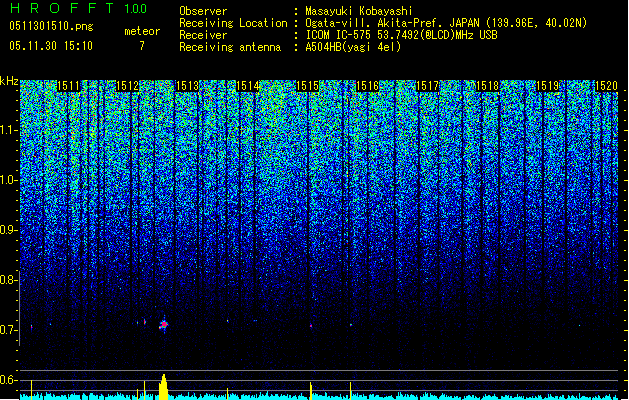Click the 0.7 frequency axis label
Image resolution: width=629 pixels, height=400 pixels.
pos(9,330)
